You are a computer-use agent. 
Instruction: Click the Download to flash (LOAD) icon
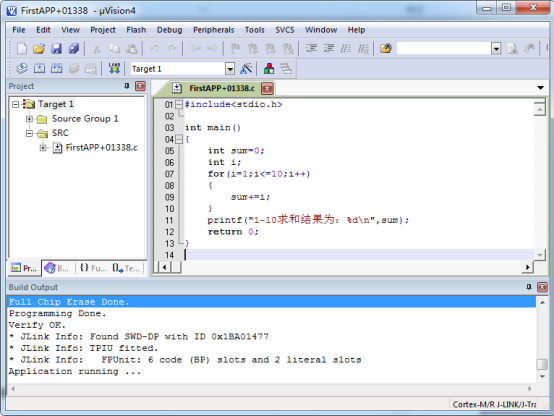pos(114,68)
